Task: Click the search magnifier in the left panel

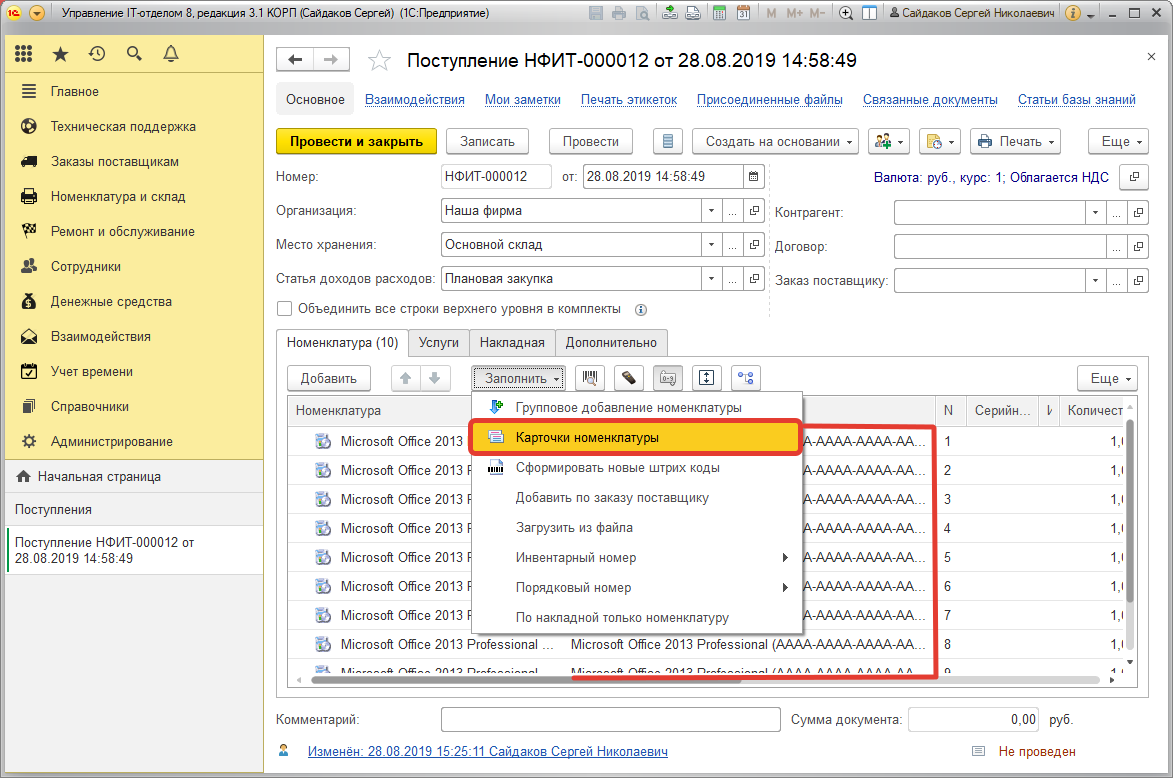Action: [x=134, y=54]
